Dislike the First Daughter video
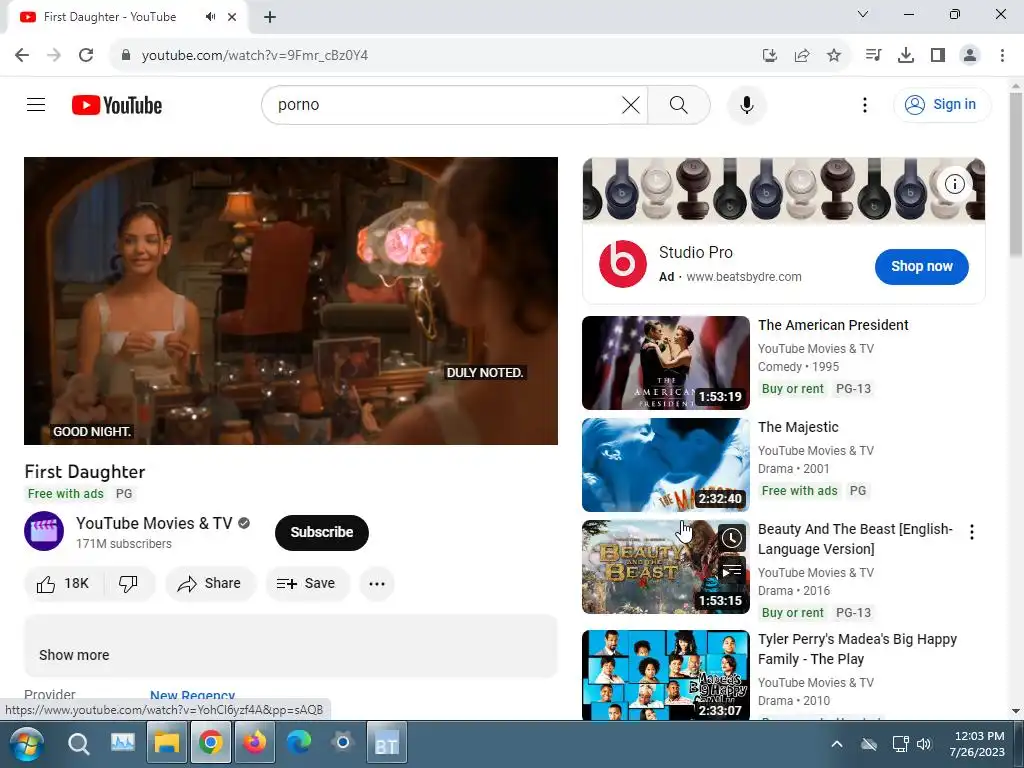The image size is (1024, 768). pos(129,583)
